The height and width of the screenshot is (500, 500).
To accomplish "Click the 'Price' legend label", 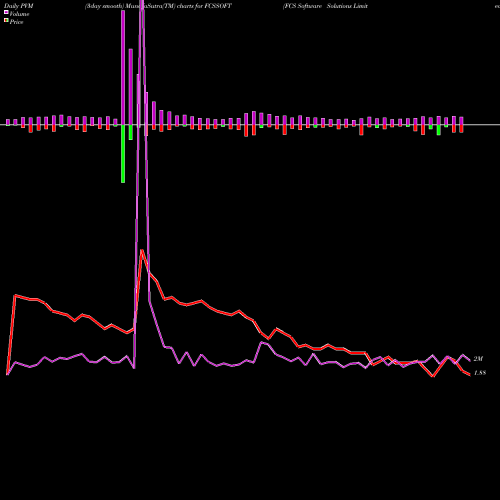I will point(16,22).
